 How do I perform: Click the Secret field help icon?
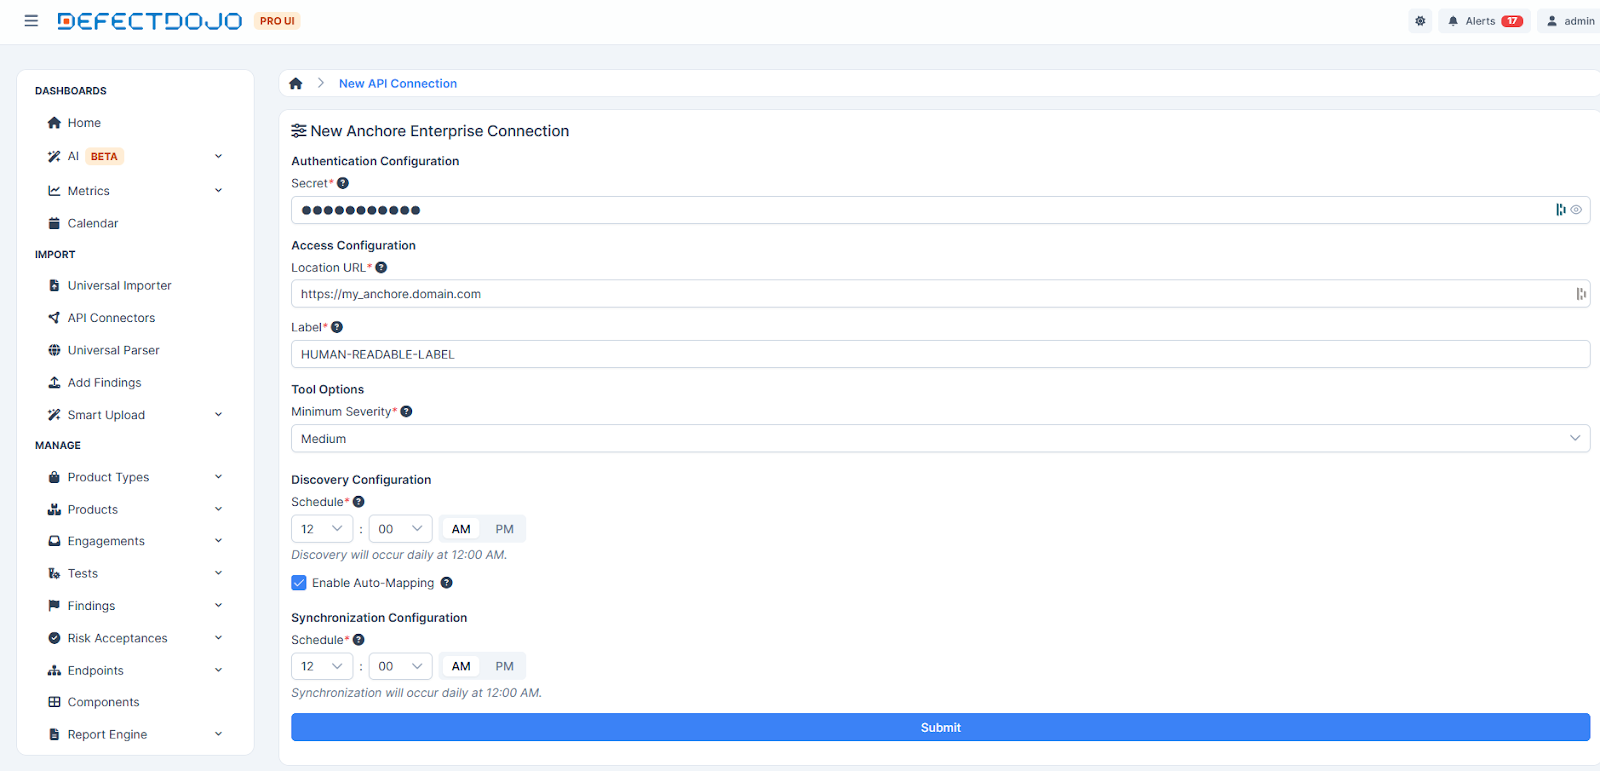point(343,183)
